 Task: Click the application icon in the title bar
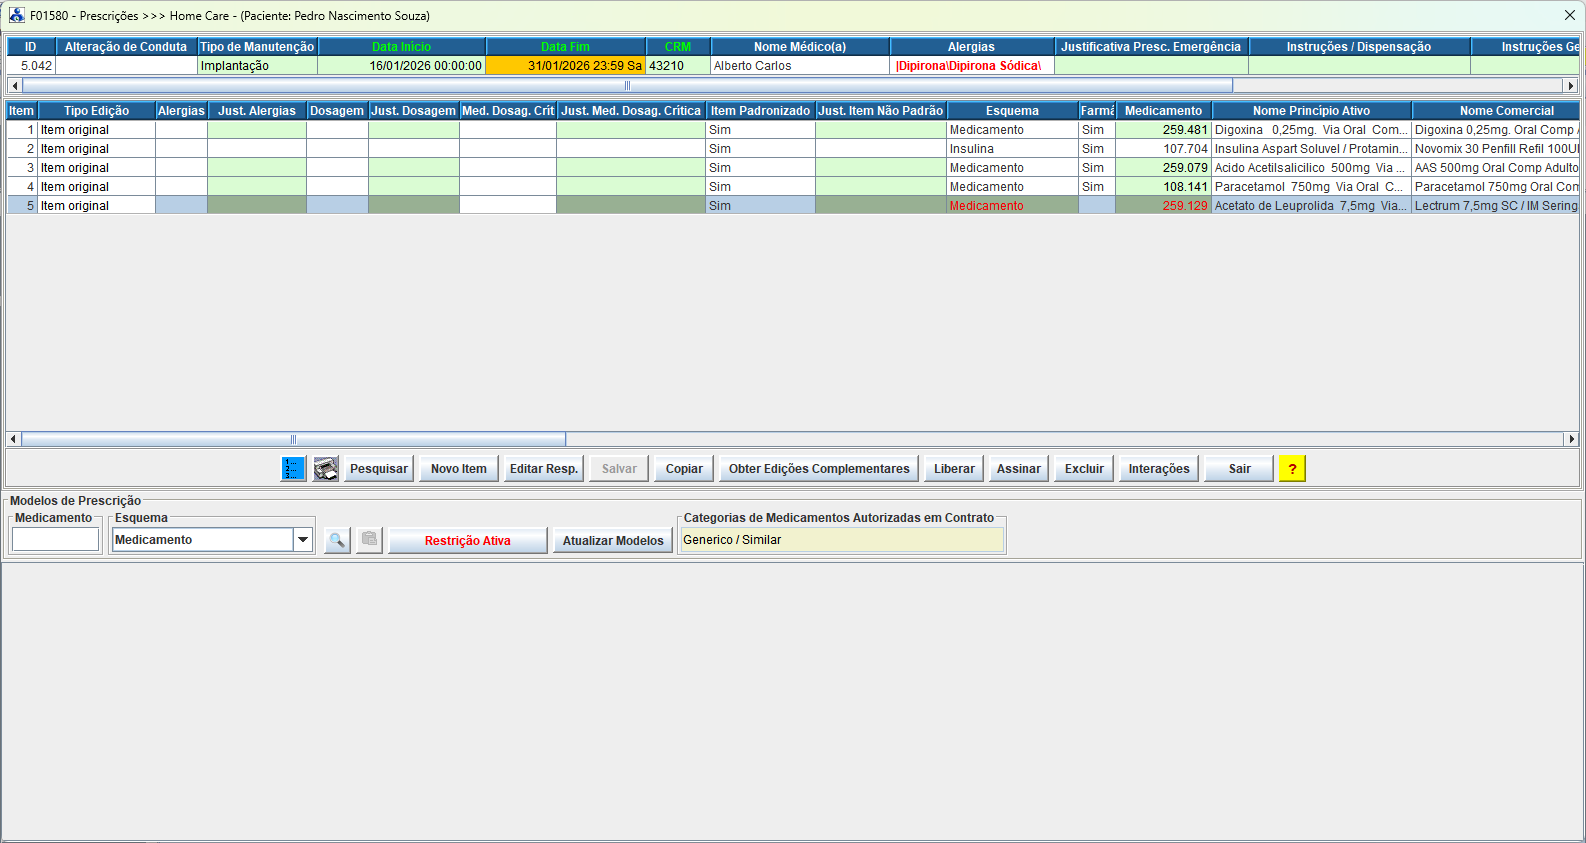pos(16,15)
